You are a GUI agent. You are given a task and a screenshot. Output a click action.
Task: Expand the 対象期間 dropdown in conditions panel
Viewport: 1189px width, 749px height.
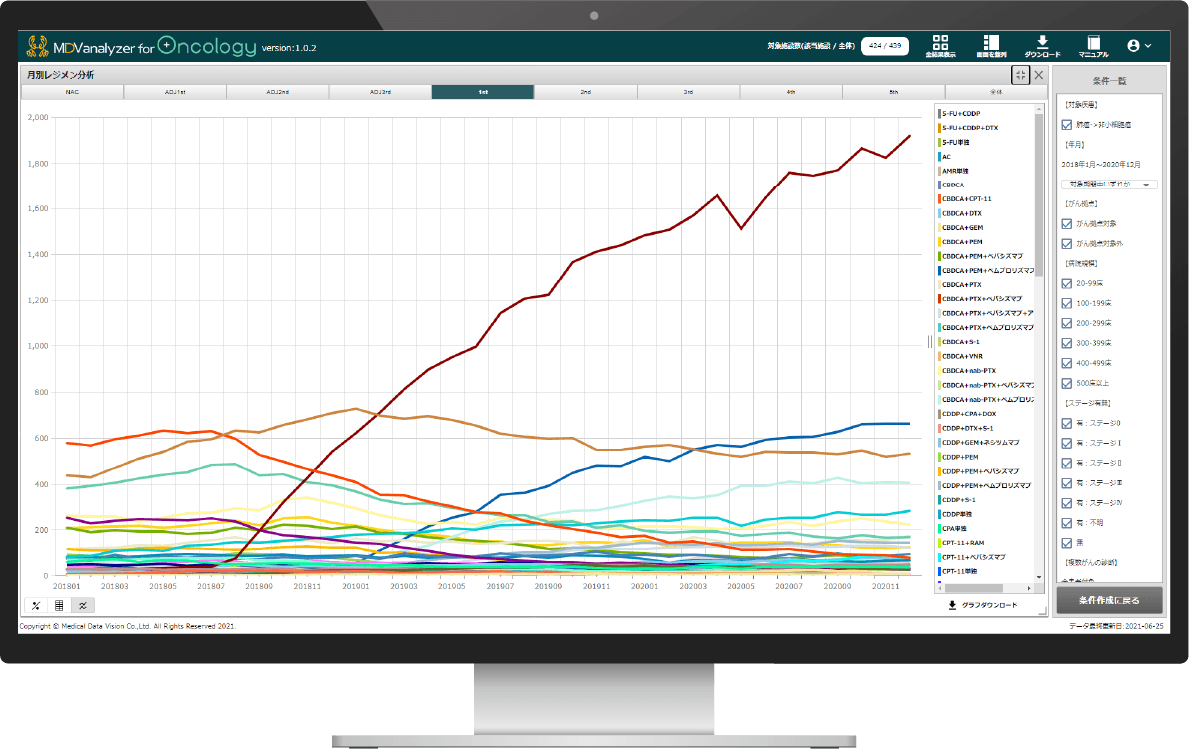pos(1109,184)
